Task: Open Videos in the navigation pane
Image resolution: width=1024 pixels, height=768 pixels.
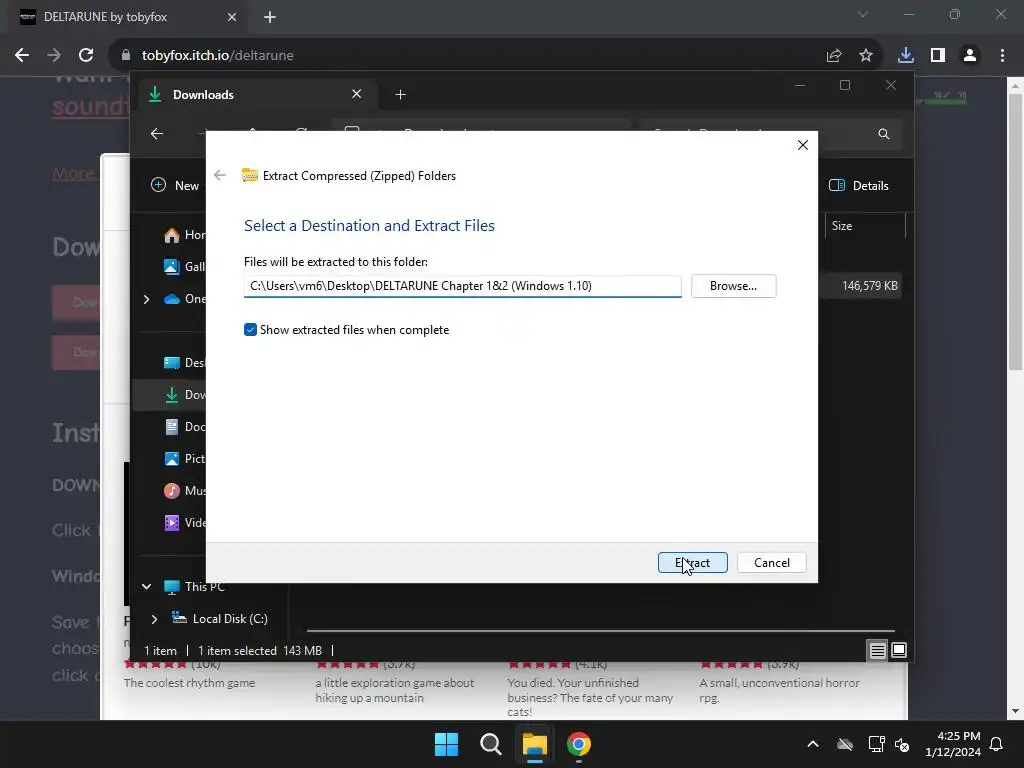Action: click(184, 522)
